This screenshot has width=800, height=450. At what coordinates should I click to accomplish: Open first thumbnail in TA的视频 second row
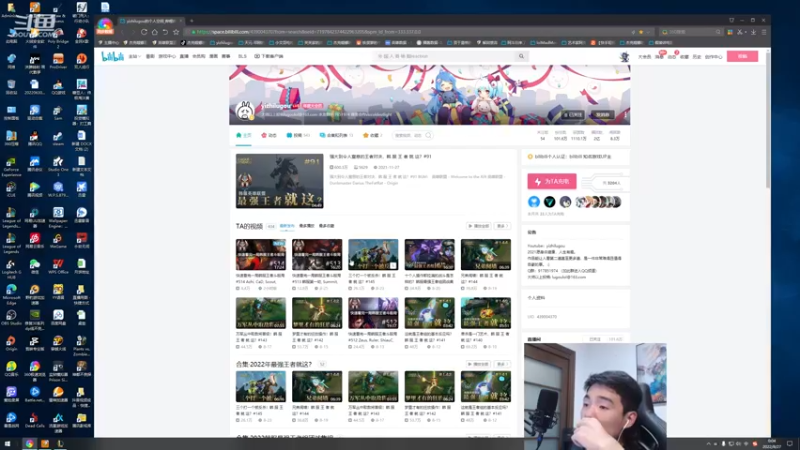[261, 313]
